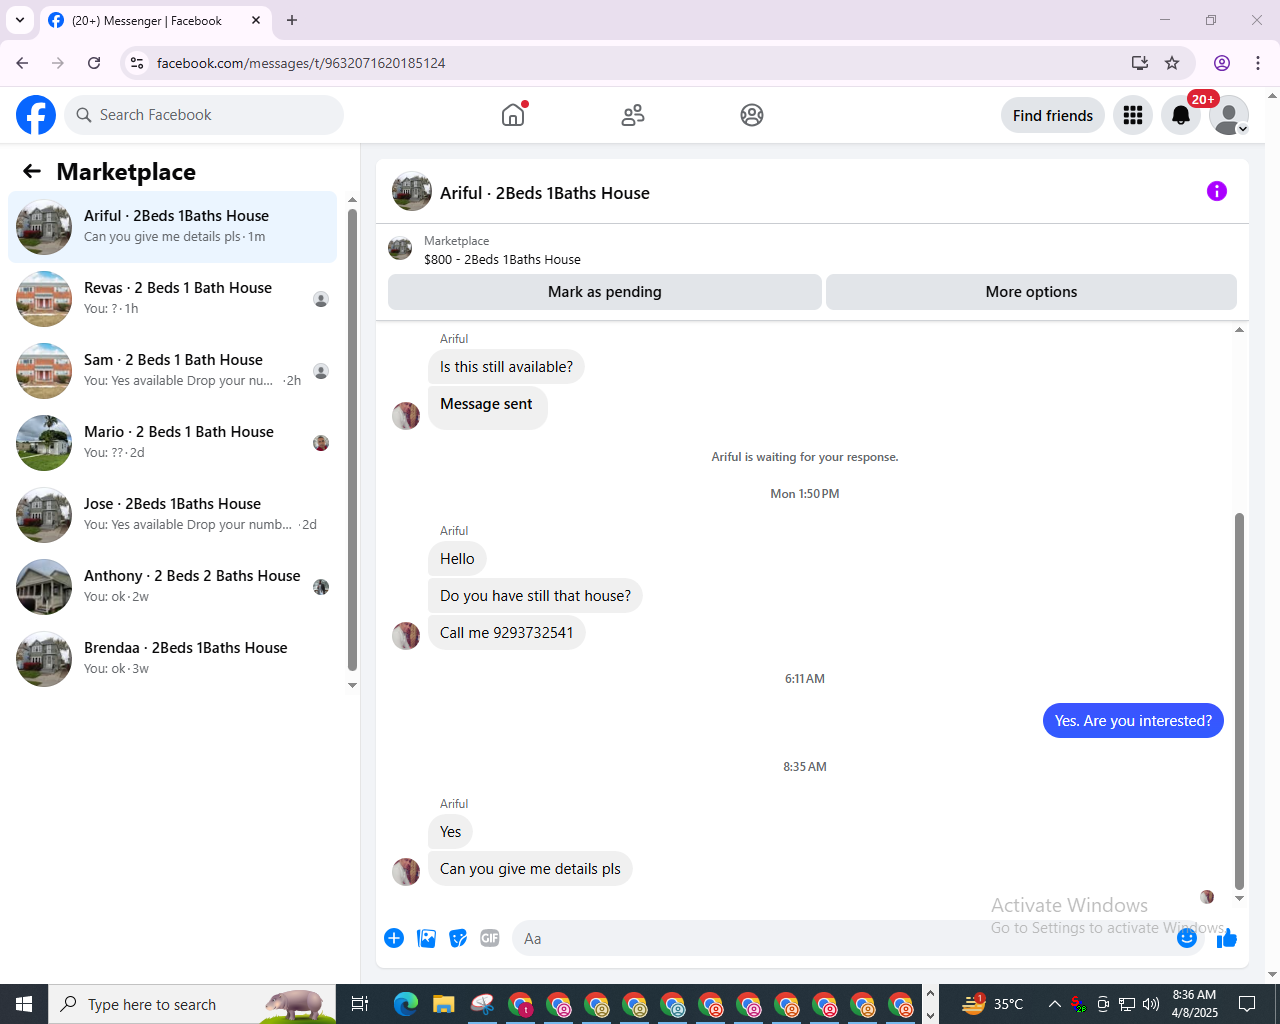
Task: Open the Groups icon in top navigation
Action: coord(752,115)
